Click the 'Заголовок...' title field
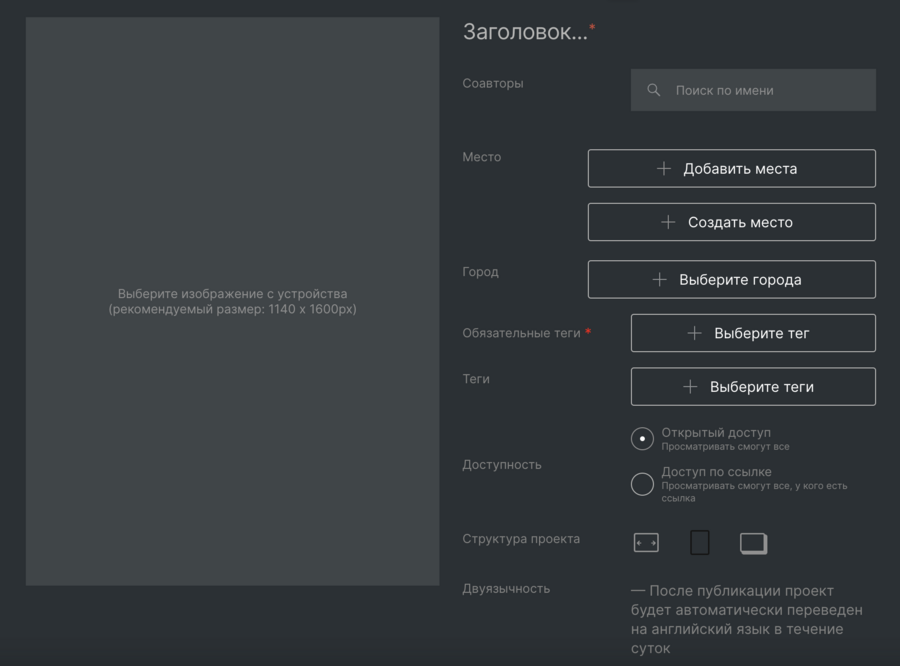The image size is (900, 666). (x=526, y=32)
